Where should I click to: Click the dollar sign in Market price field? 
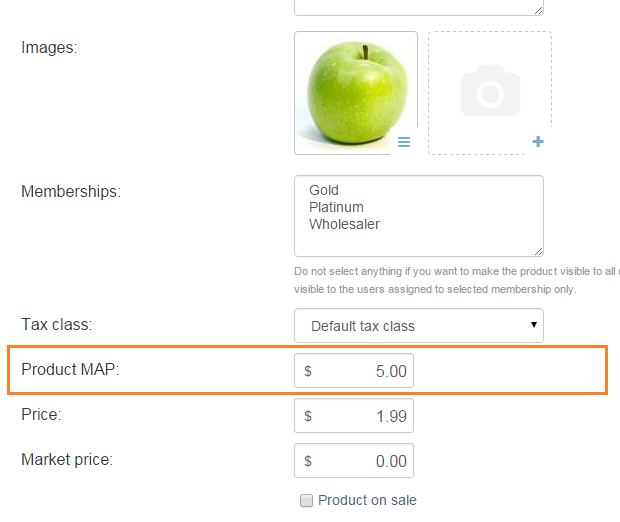click(308, 461)
